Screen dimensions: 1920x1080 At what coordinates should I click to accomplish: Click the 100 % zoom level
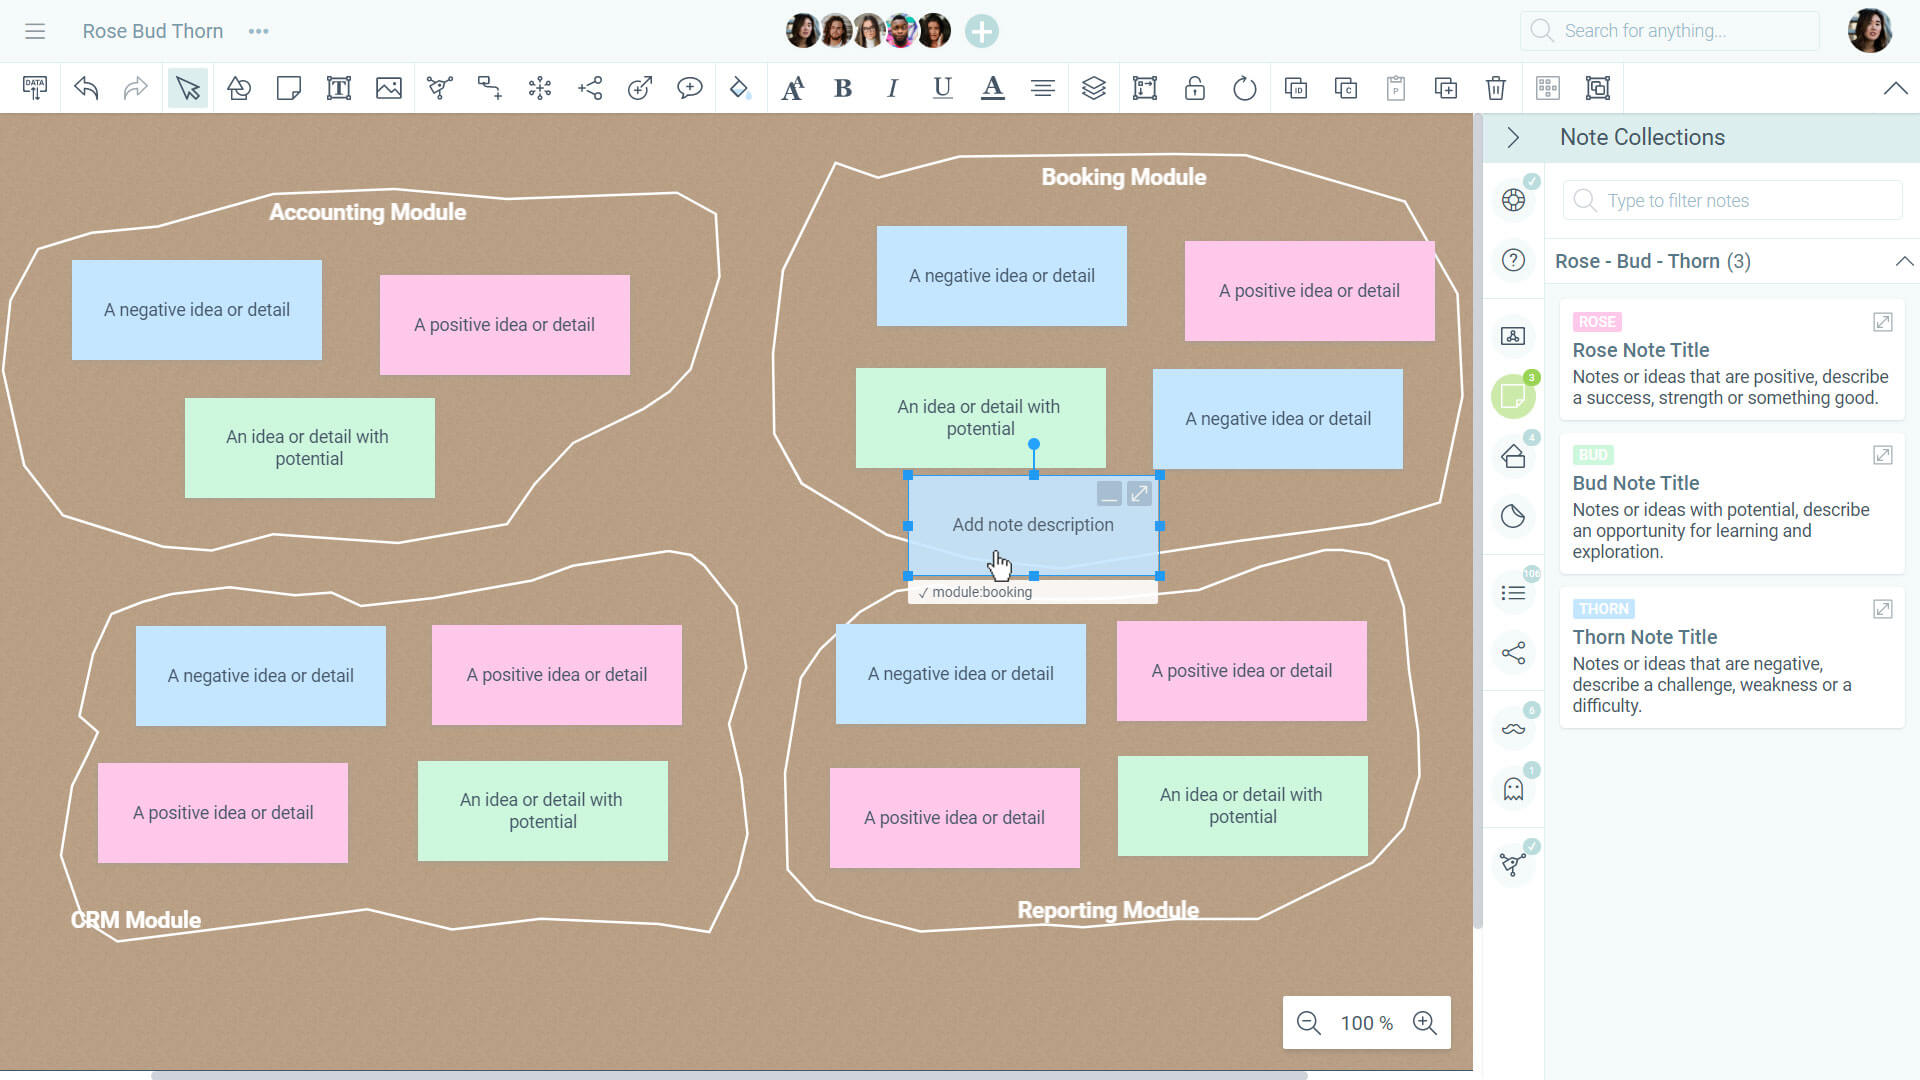point(1366,1023)
